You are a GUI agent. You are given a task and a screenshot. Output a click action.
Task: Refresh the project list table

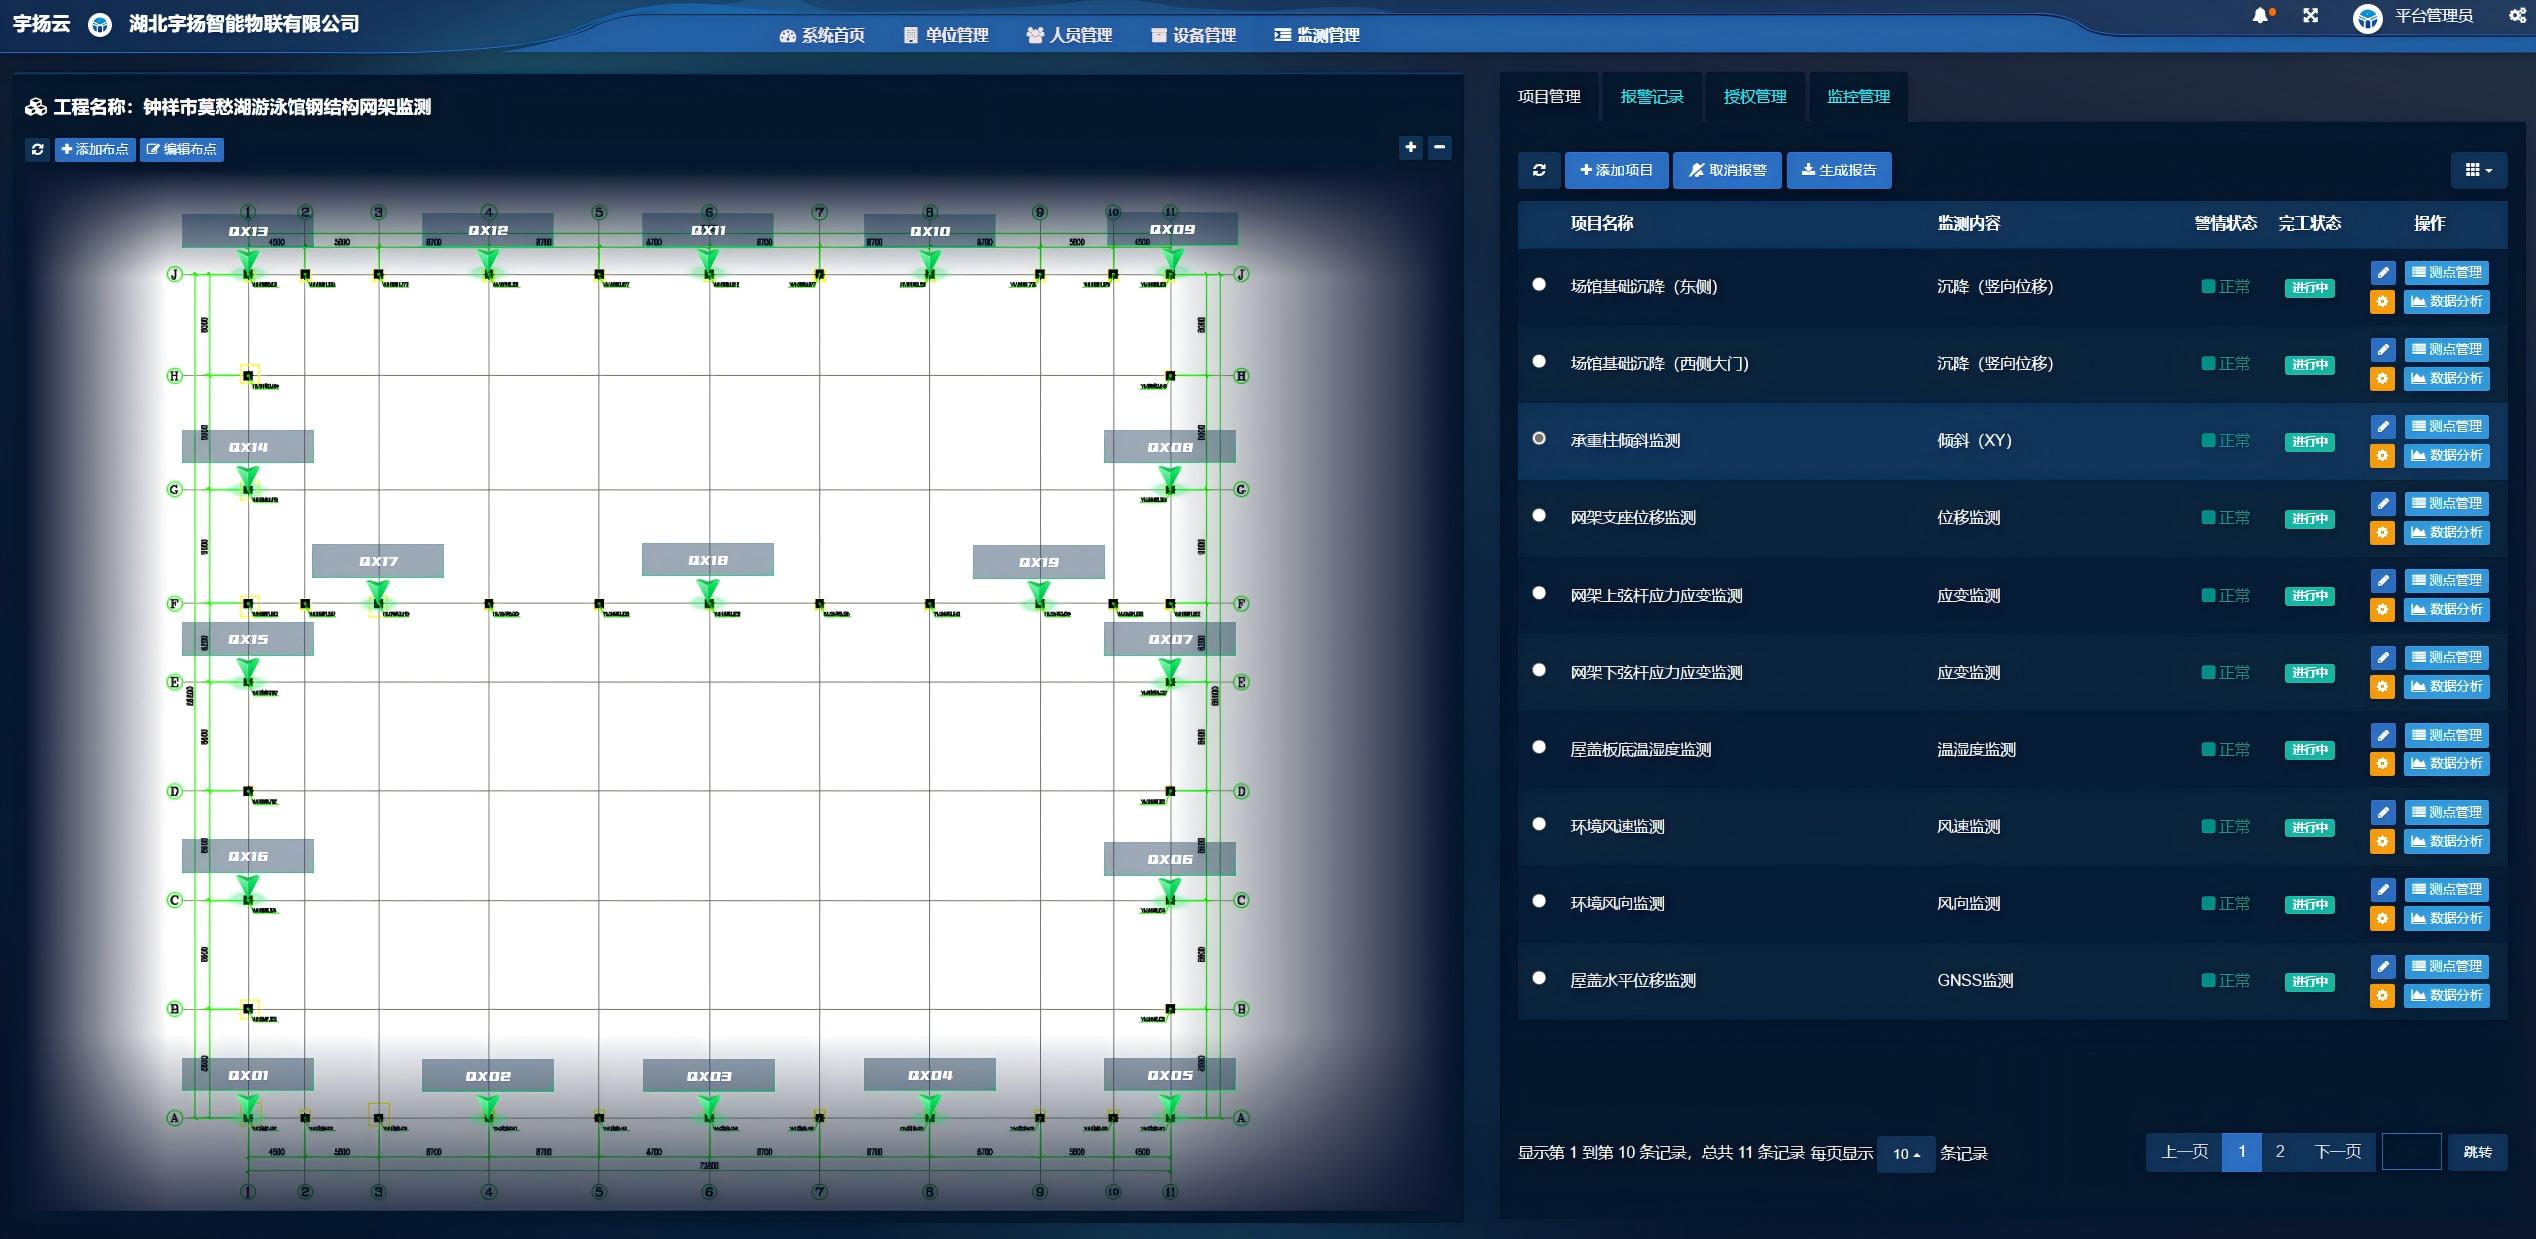[1539, 170]
